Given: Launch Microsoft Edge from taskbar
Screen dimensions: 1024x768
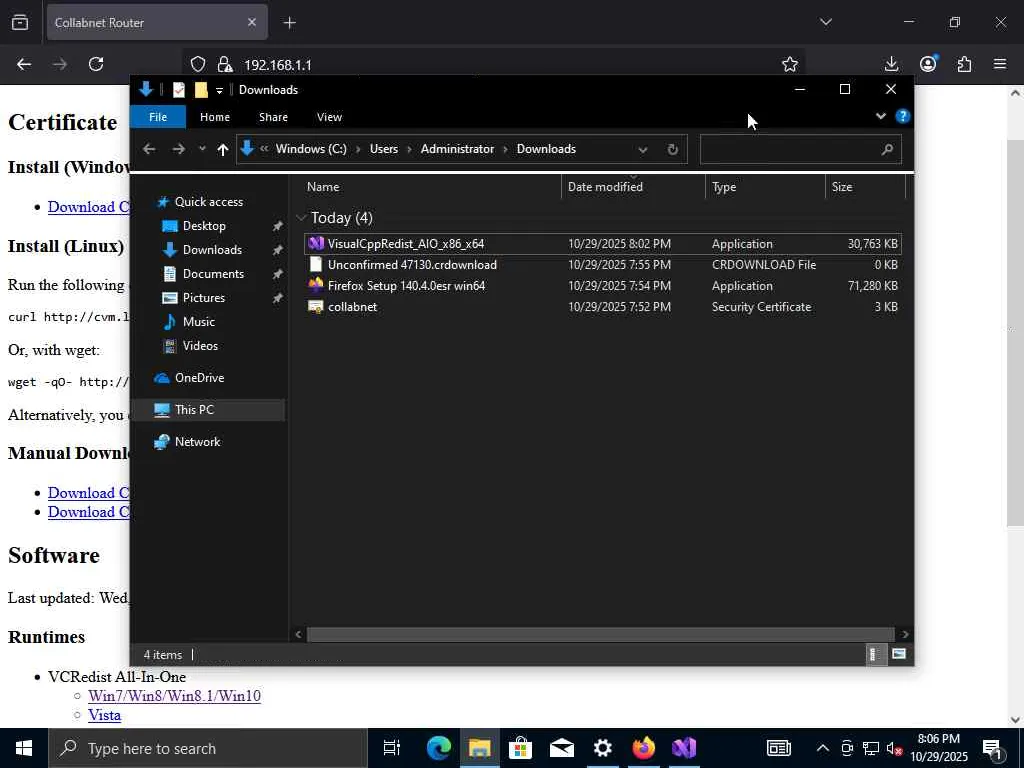Looking at the screenshot, I should pos(439,748).
